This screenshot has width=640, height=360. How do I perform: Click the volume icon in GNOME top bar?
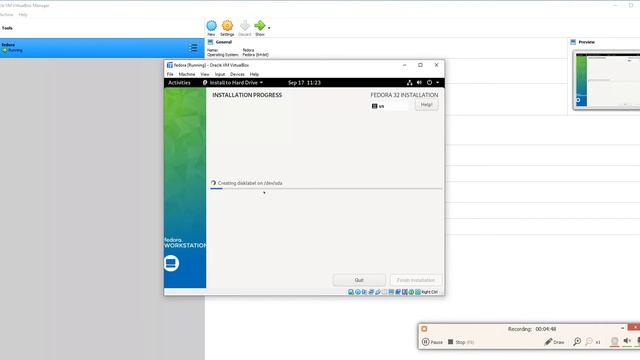[419, 82]
